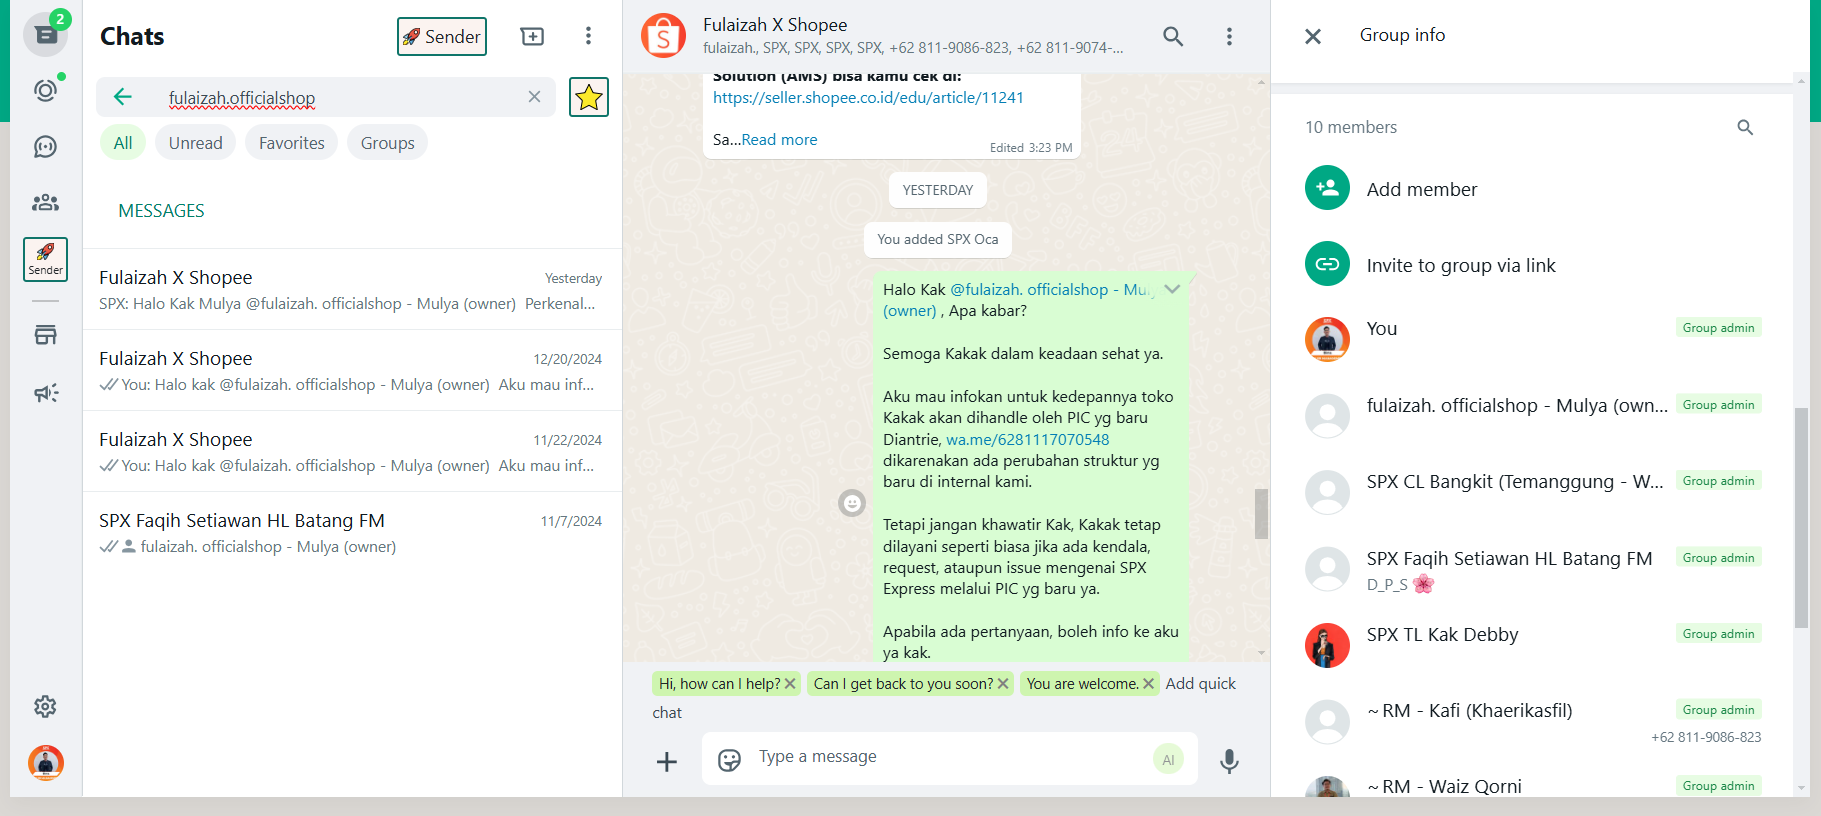Click the chat messages vertical scrollbar thumb
Viewport: 1821px width, 816px height.
pyautogui.click(x=1261, y=514)
